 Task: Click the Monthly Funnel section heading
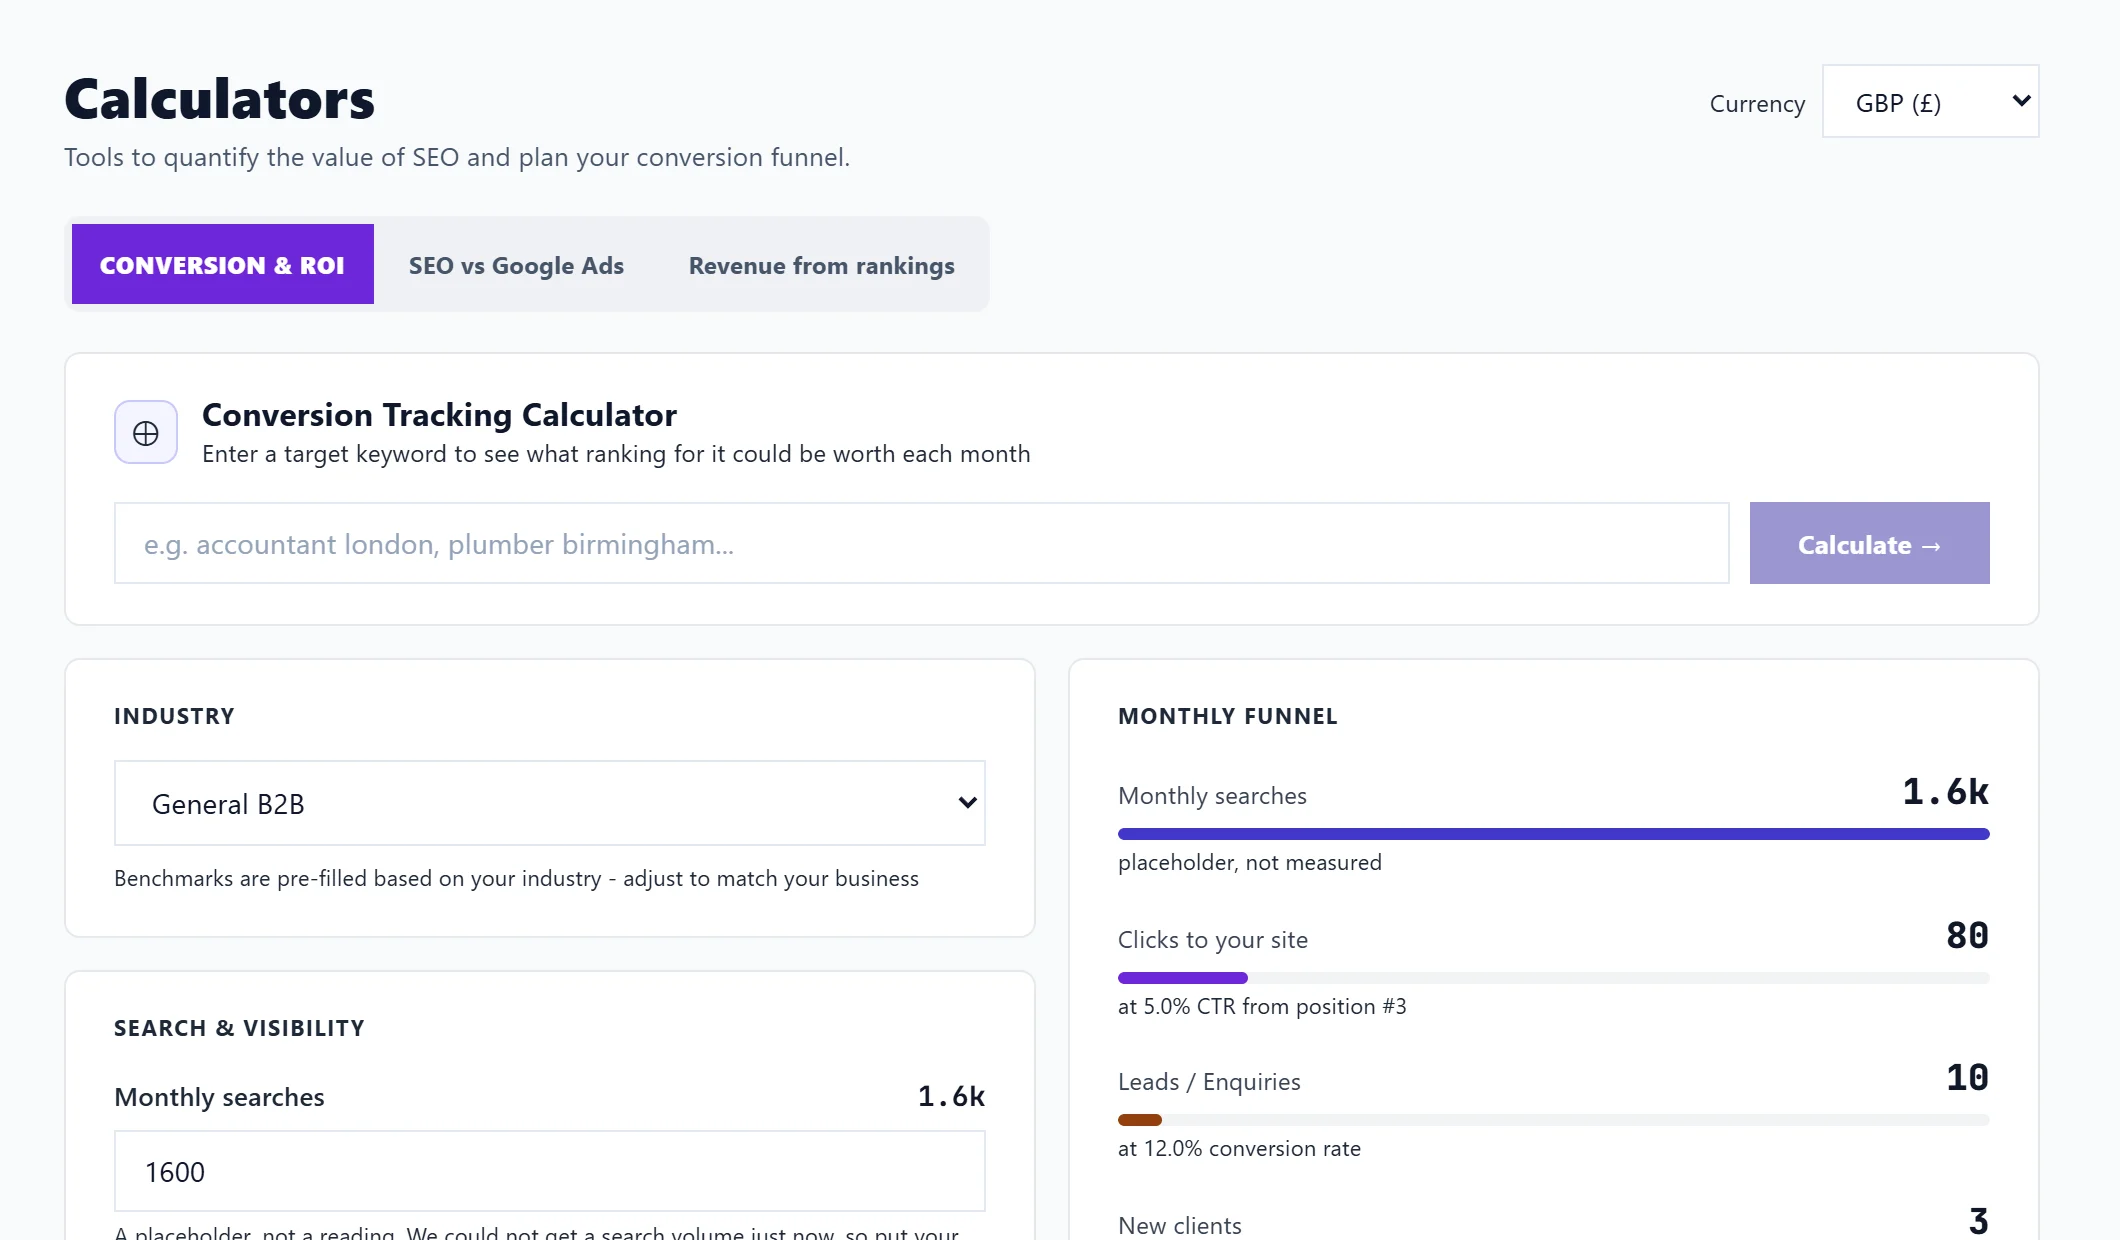pyautogui.click(x=1227, y=716)
